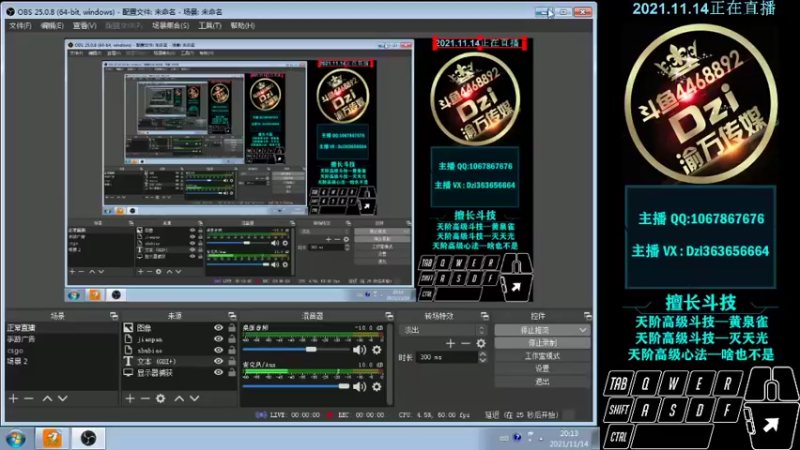This screenshot has width=800, height=450.
Task: Hide the shubiao source with eye icon
Action: coord(218,350)
